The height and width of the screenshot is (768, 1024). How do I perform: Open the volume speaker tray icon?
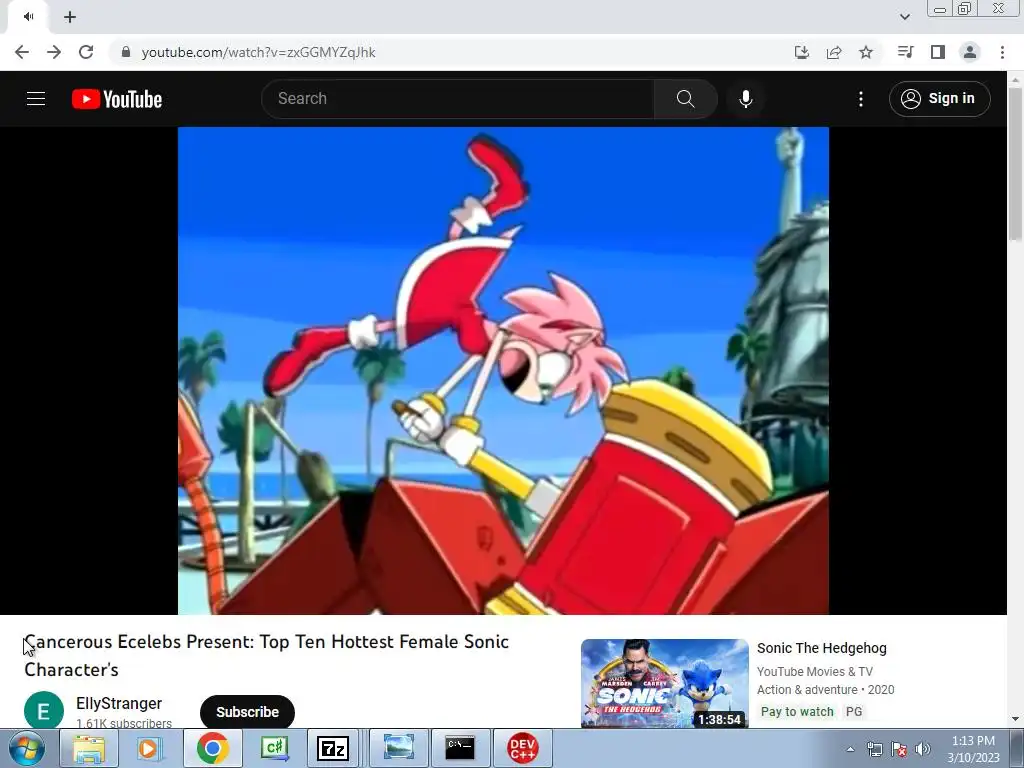pyautogui.click(x=923, y=749)
